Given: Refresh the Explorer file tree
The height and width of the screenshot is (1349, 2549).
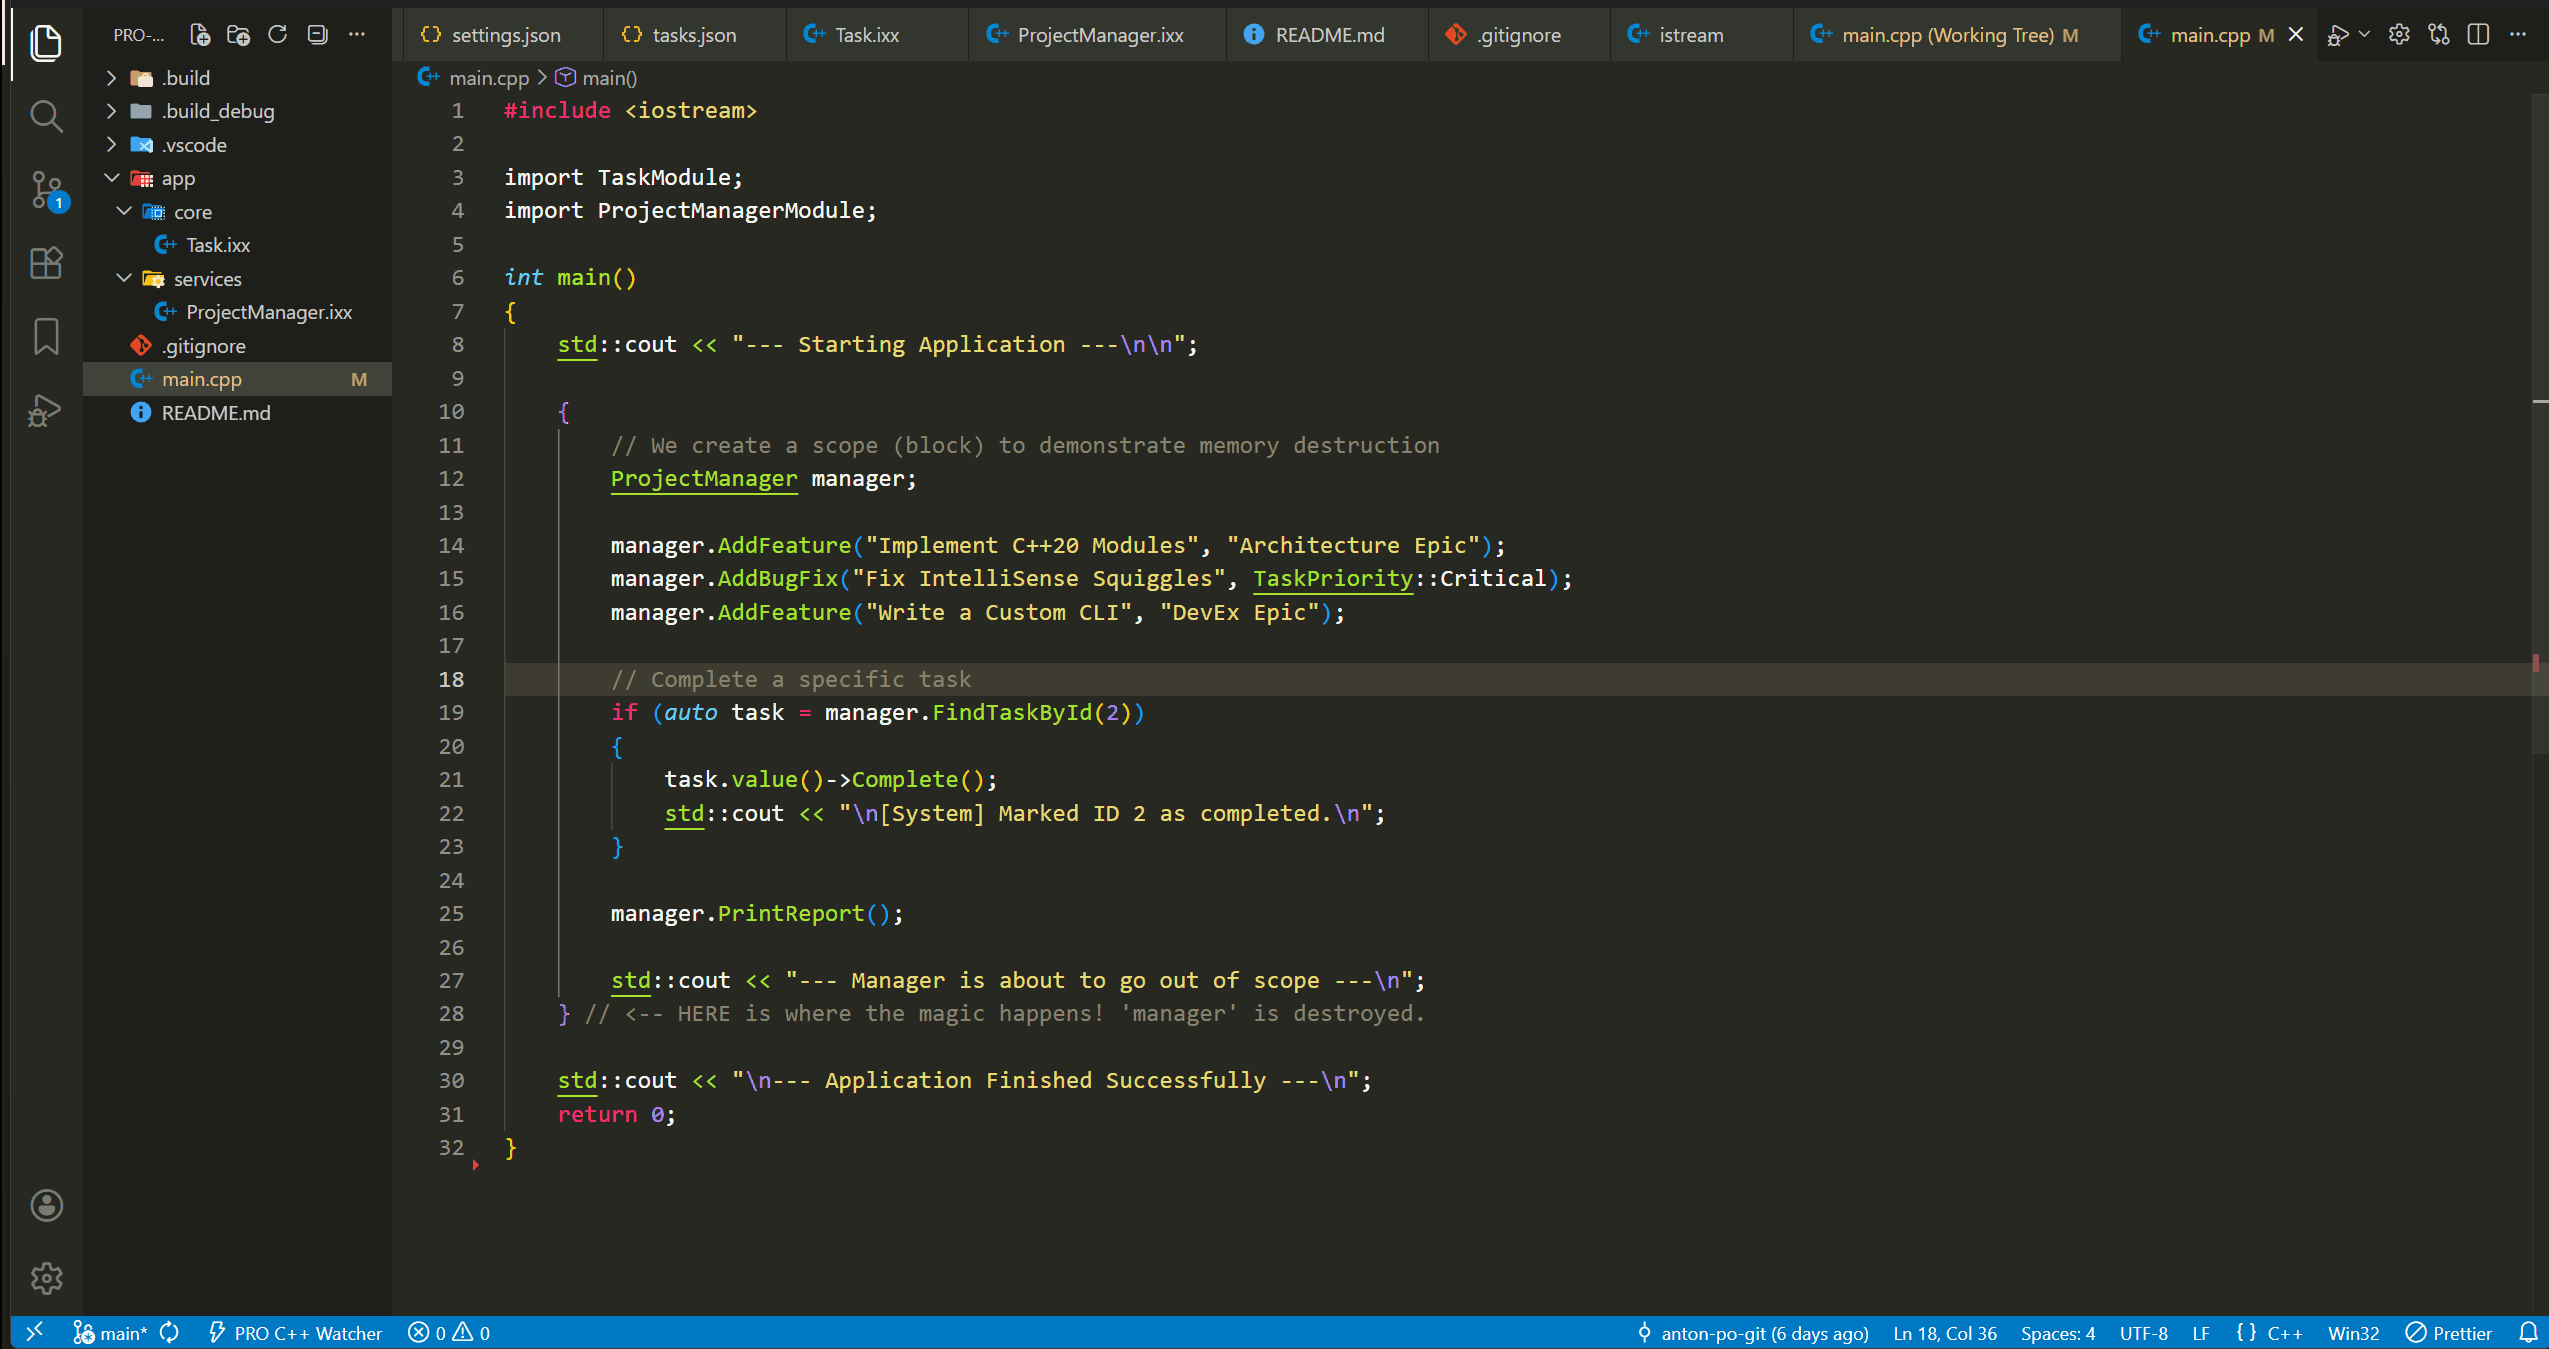Looking at the screenshot, I should [x=277, y=34].
